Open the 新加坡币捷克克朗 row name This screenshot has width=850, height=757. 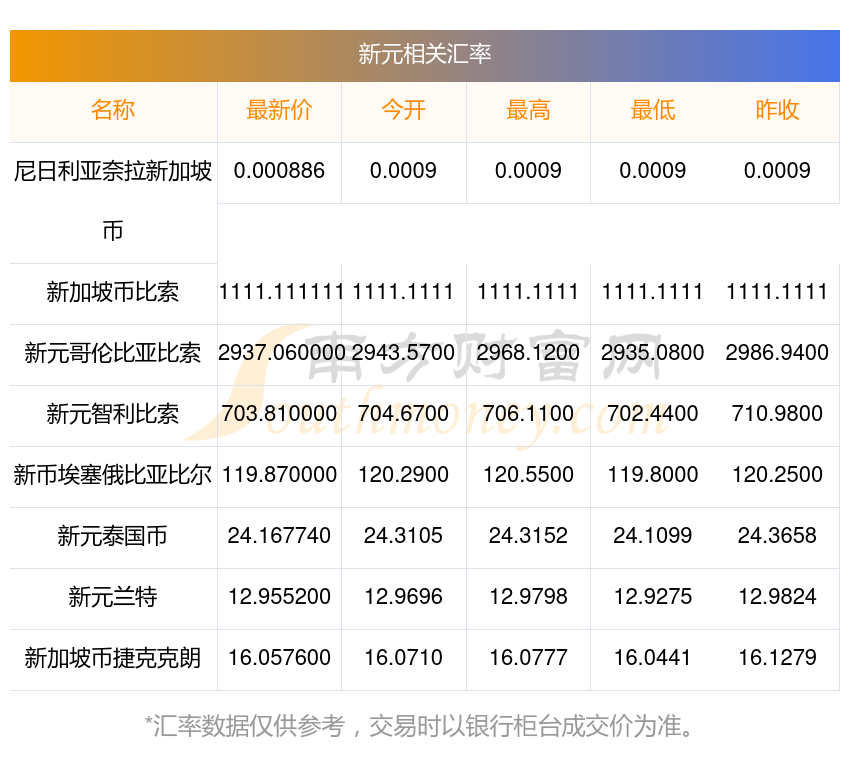click(113, 658)
